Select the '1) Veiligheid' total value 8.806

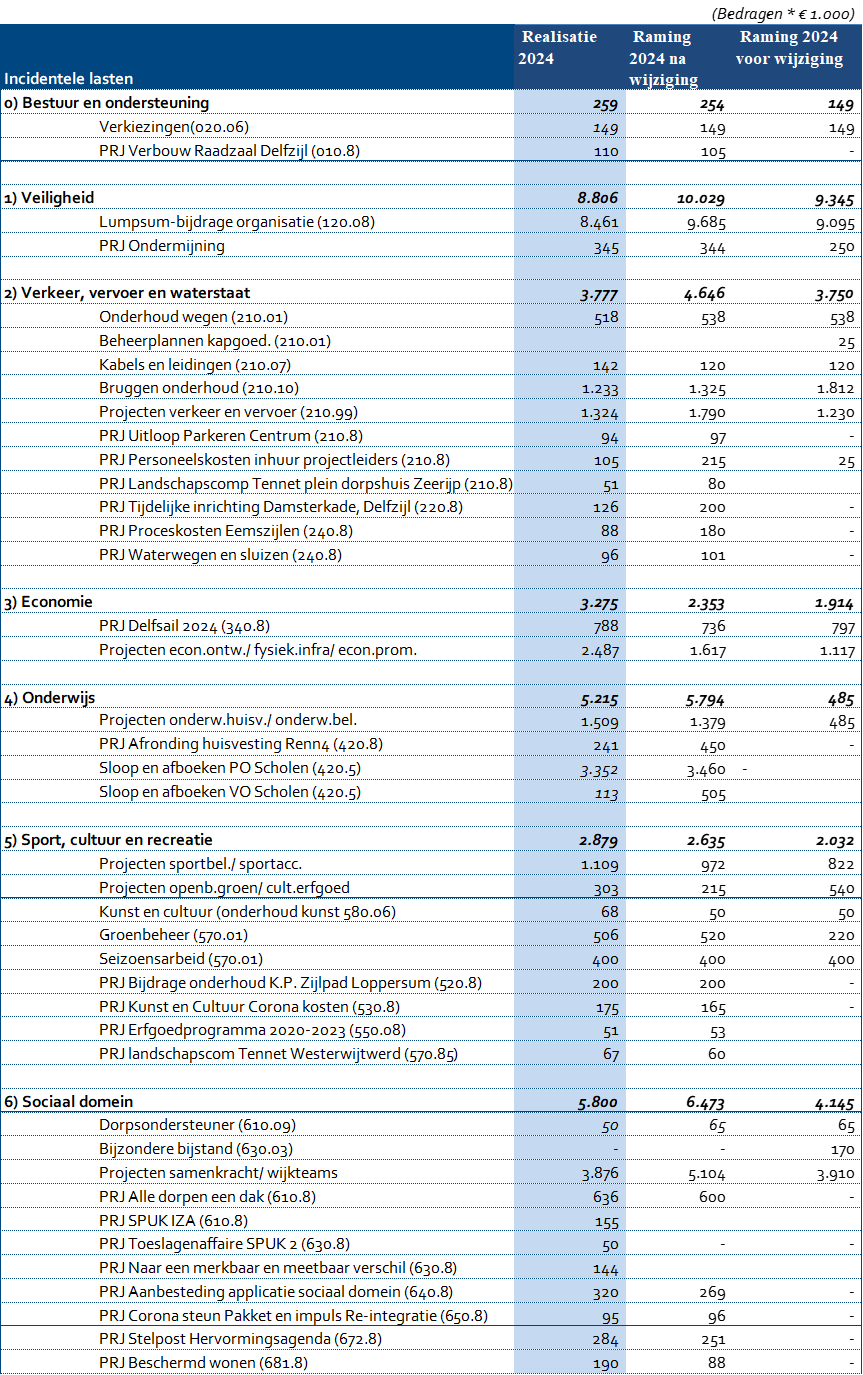[x=599, y=199]
